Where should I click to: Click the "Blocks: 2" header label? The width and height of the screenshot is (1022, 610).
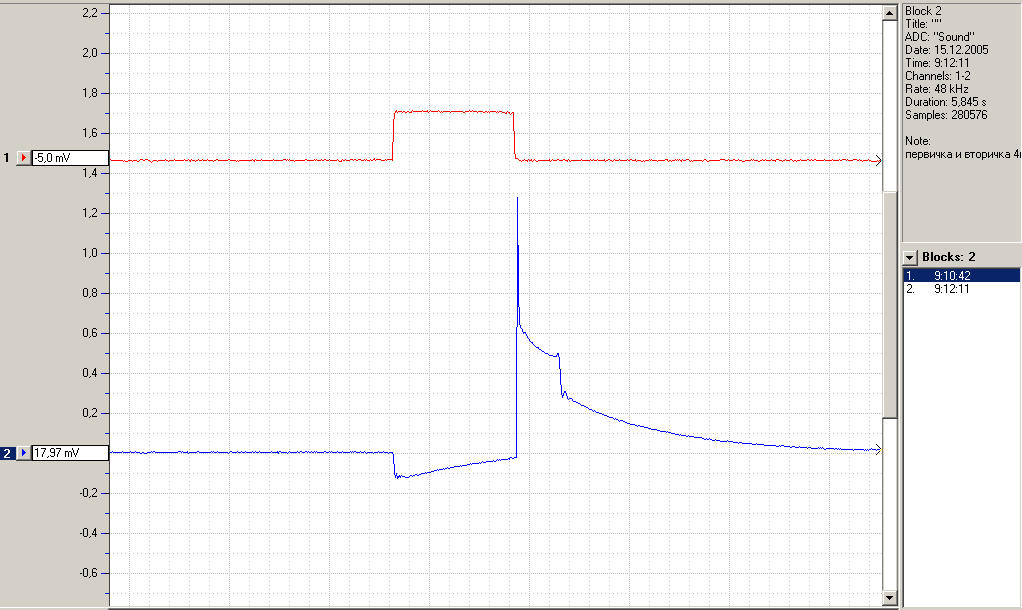point(948,257)
